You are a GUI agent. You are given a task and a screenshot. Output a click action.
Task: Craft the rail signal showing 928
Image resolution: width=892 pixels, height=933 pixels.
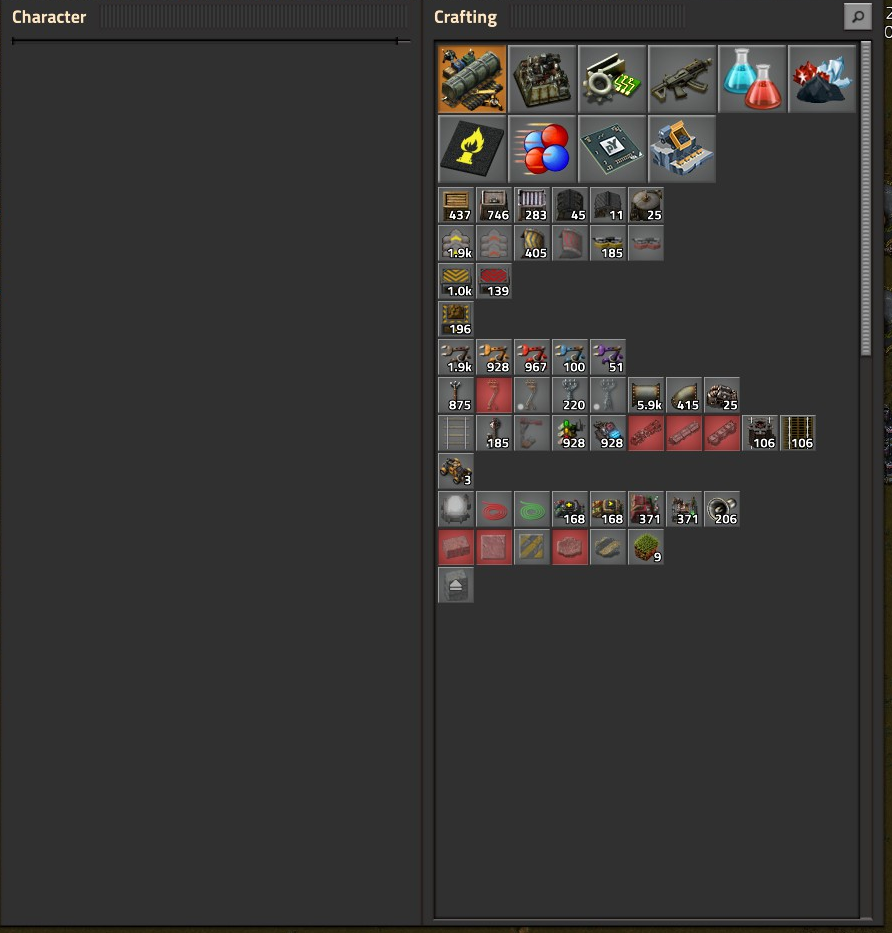click(570, 433)
